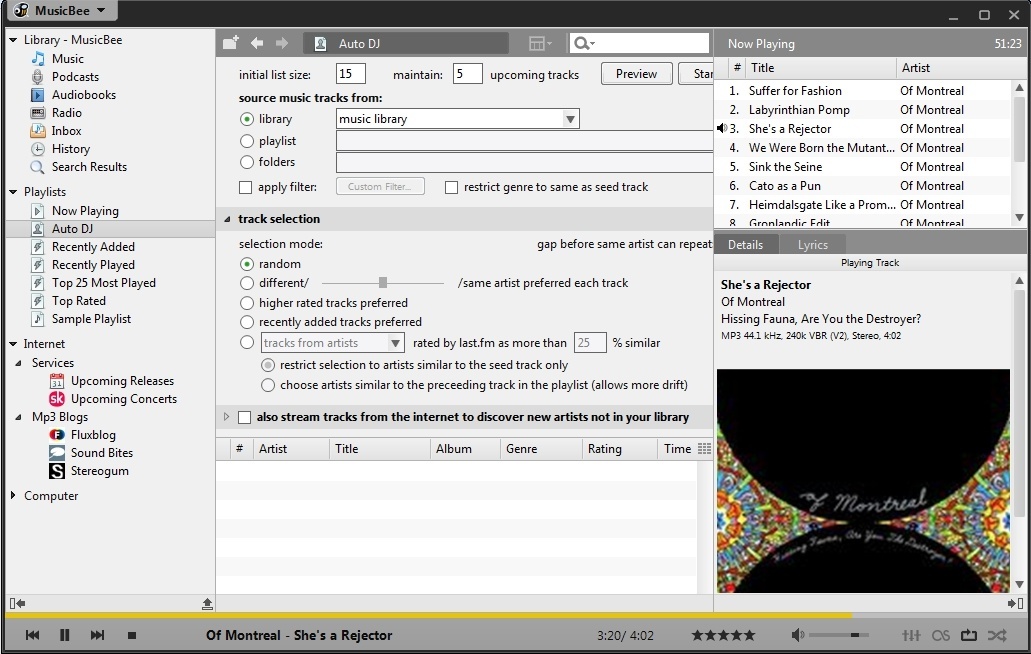Click the new tab icon in toolbar
The width and height of the screenshot is (1031, 654).
(x=230, y=43)
